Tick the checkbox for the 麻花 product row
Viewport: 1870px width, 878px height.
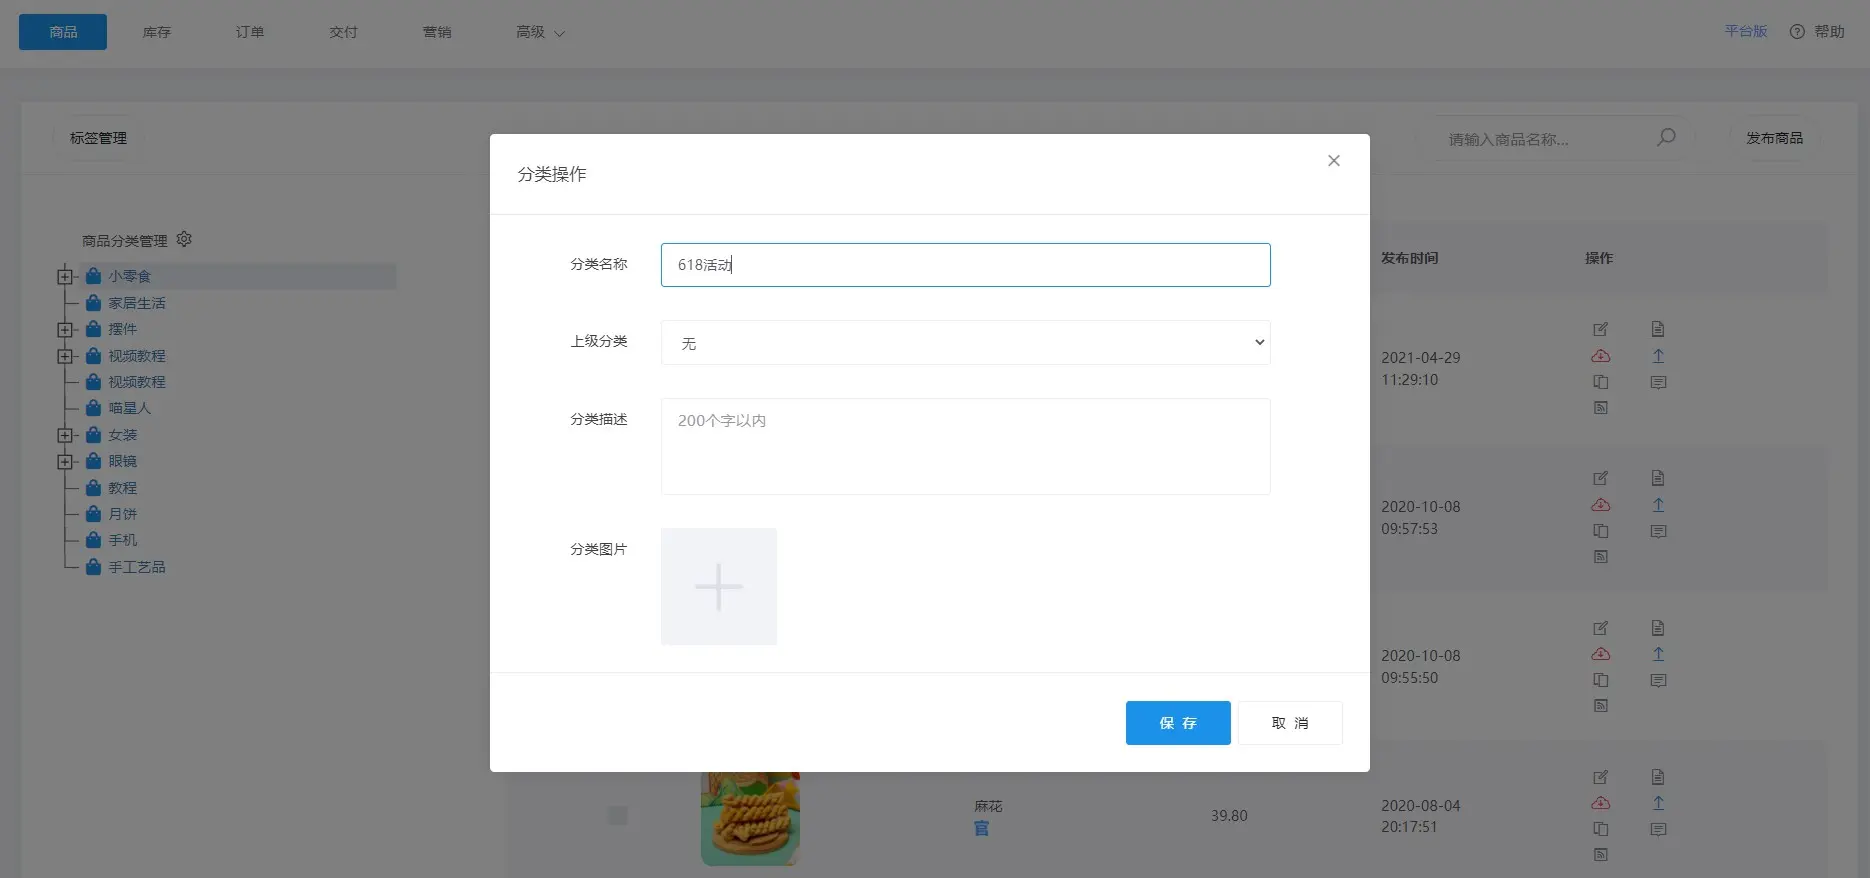click(617, 816)
